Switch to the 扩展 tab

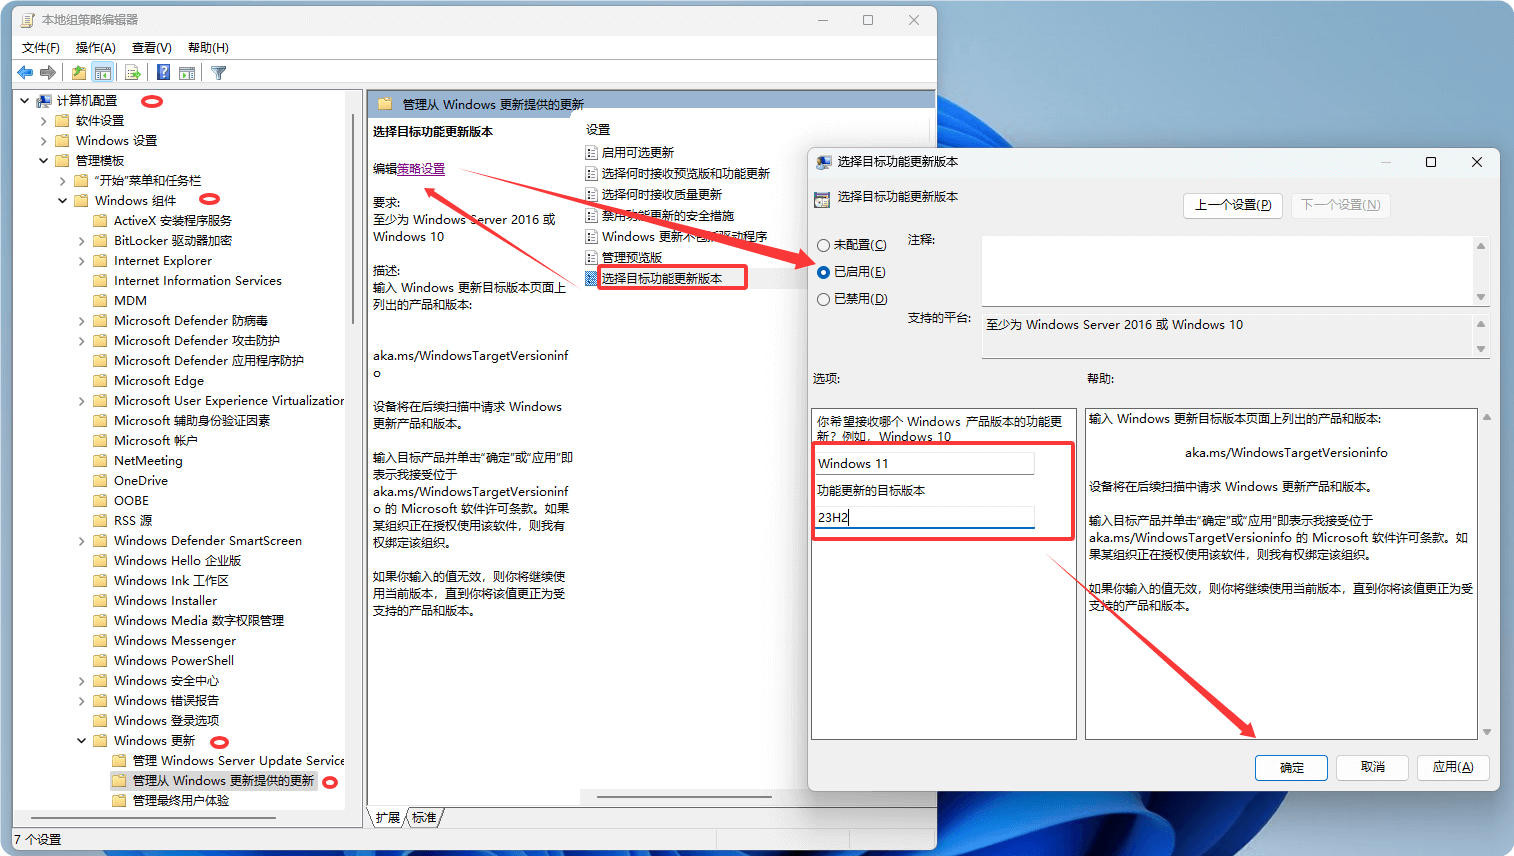388,817
